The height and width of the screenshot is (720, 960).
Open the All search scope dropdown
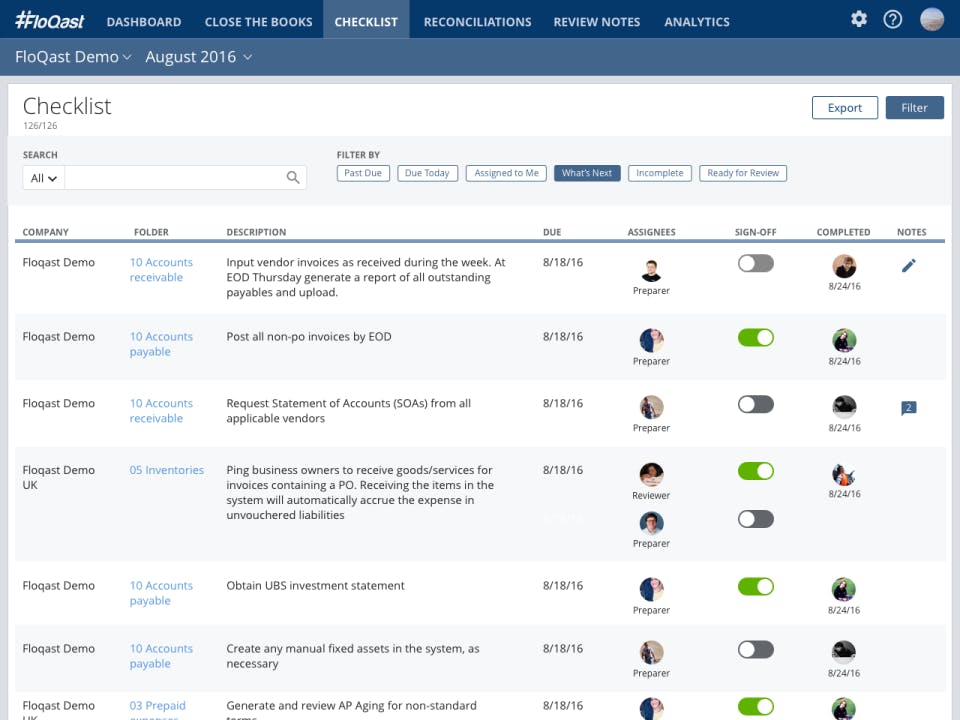[x=41, y=176]
